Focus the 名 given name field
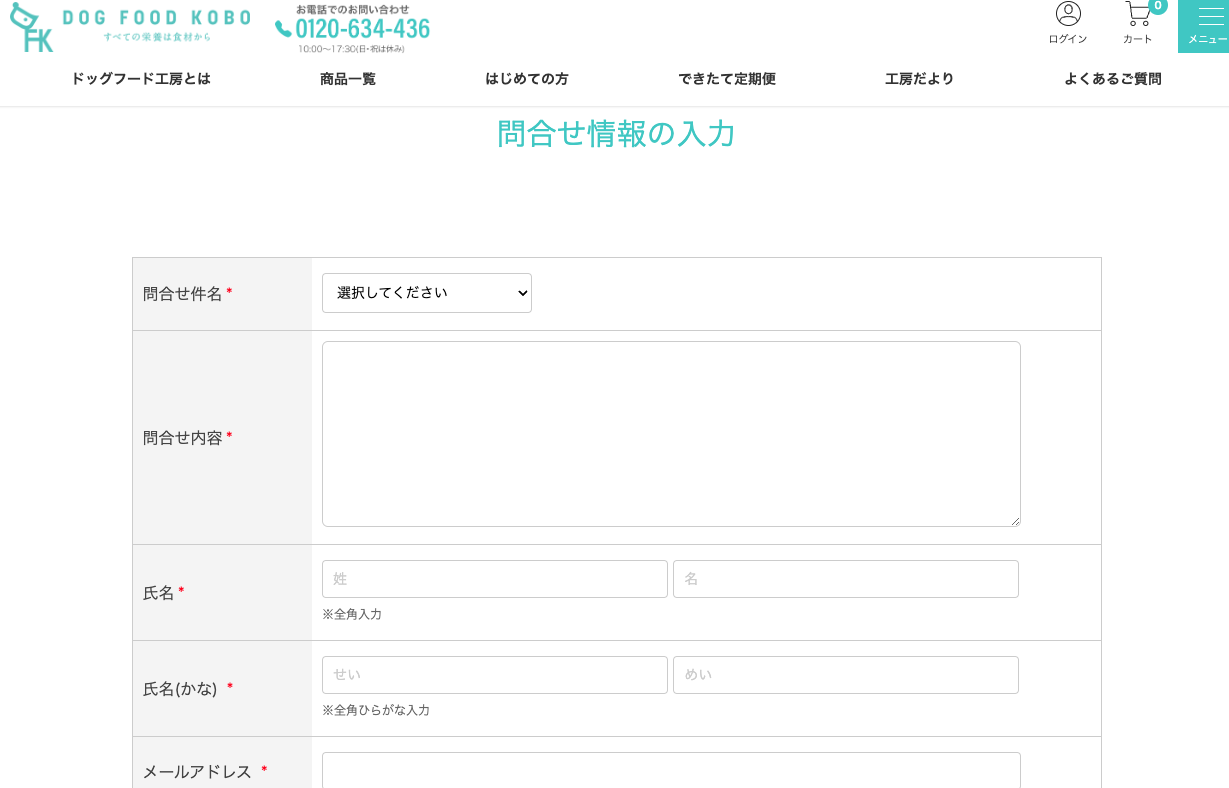The image size is (1229, 788). [845, 579]
